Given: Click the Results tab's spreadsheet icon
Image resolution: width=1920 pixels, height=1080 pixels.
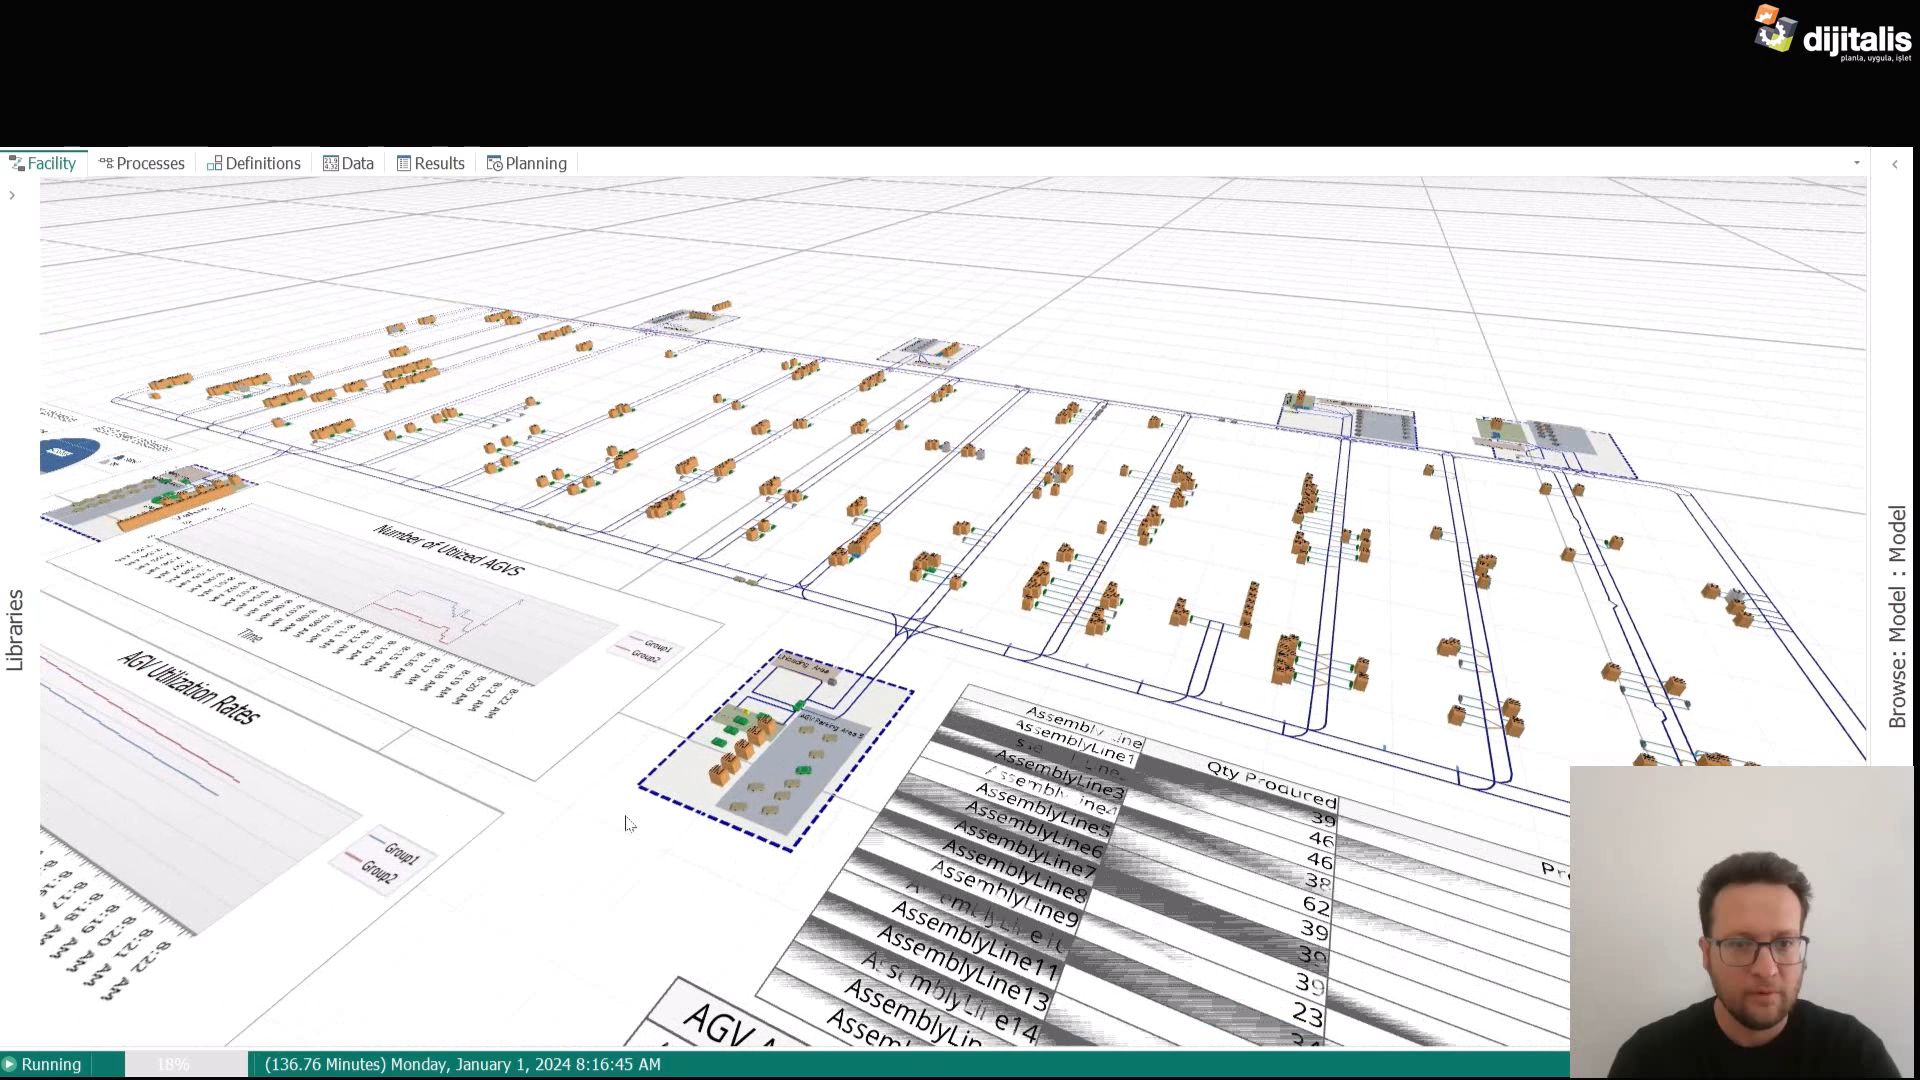Looking at the screenshot, I should click(402, 163).
